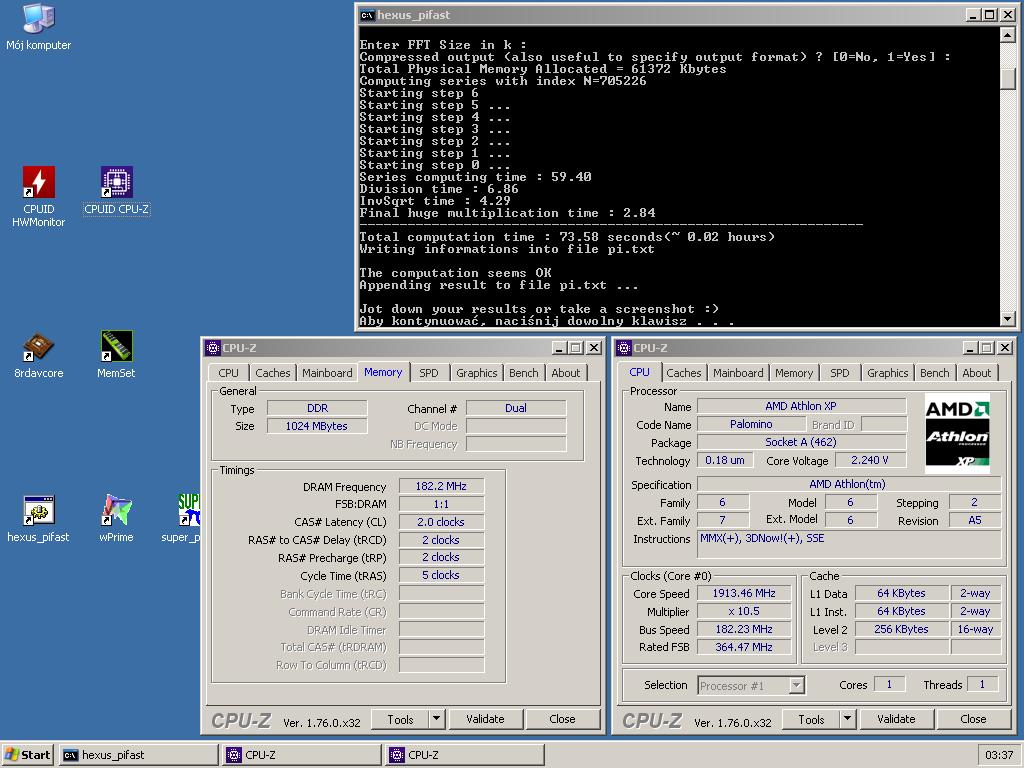Open Caches tab in right CPU-Z window
This screenshot has height=768, width=1024.
click(684, 373)
